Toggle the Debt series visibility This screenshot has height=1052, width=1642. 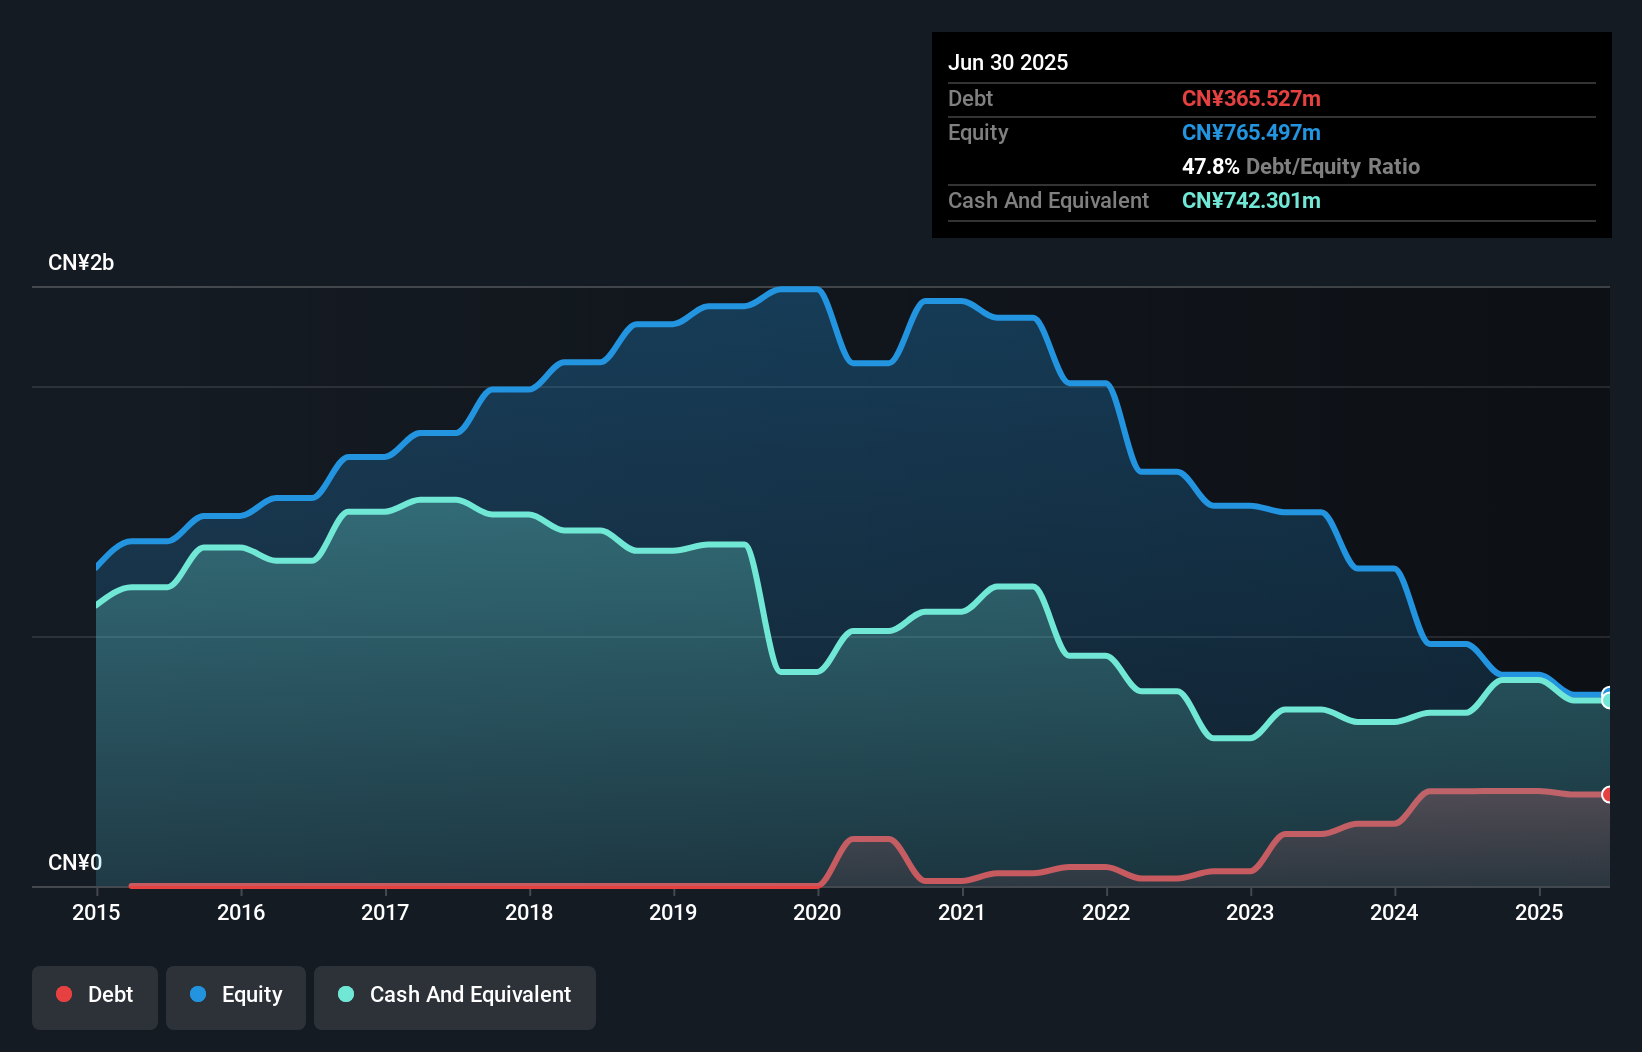[94, 996]
